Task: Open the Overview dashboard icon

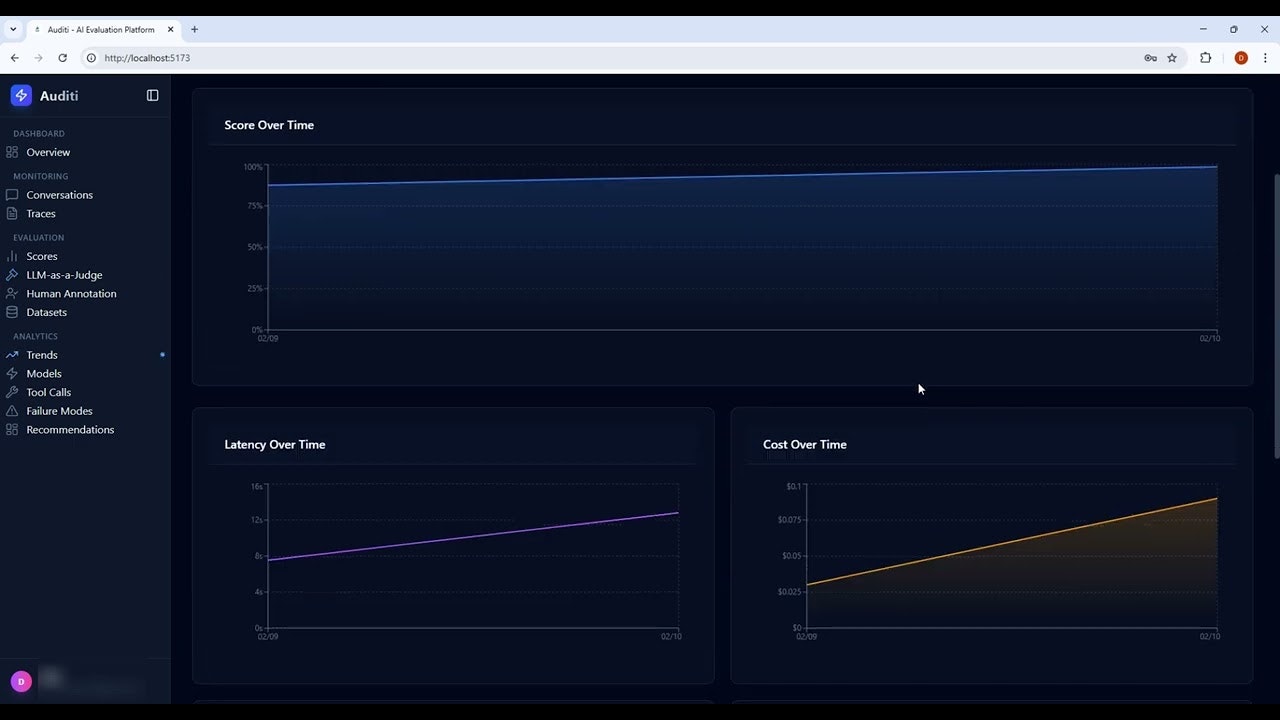Action: tap(12, 152)
